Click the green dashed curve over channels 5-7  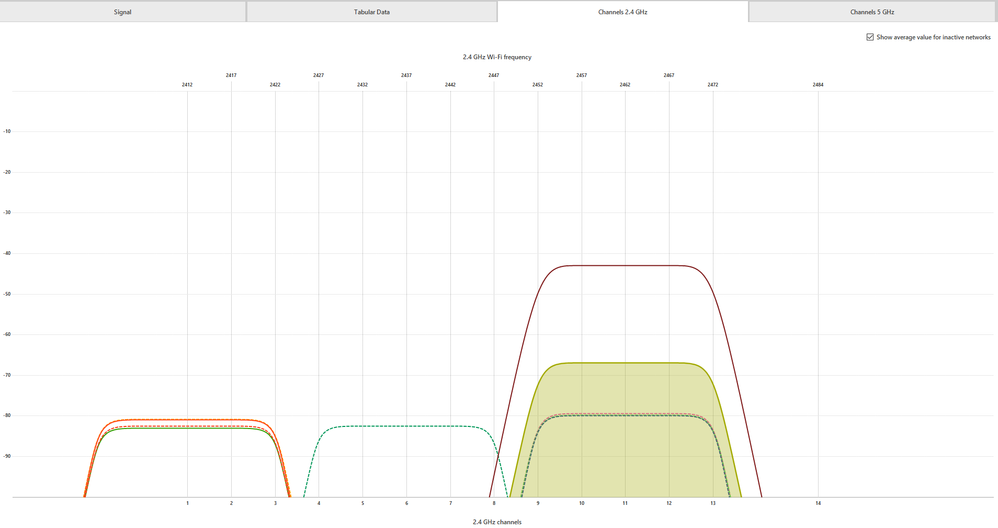click(x=406, y=426)
